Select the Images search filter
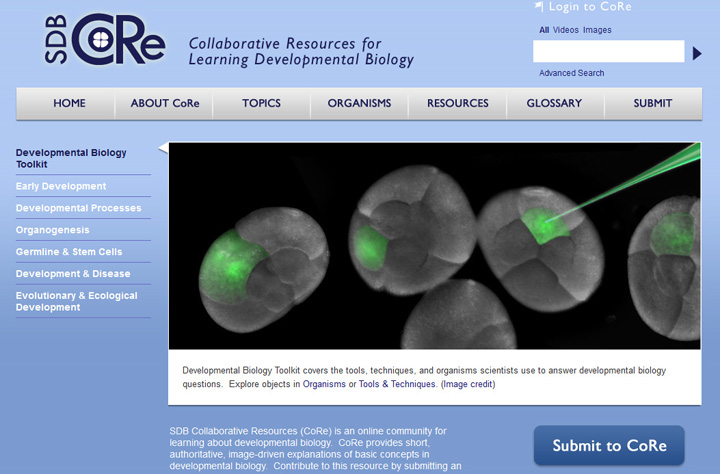 [x=597, y=30]
